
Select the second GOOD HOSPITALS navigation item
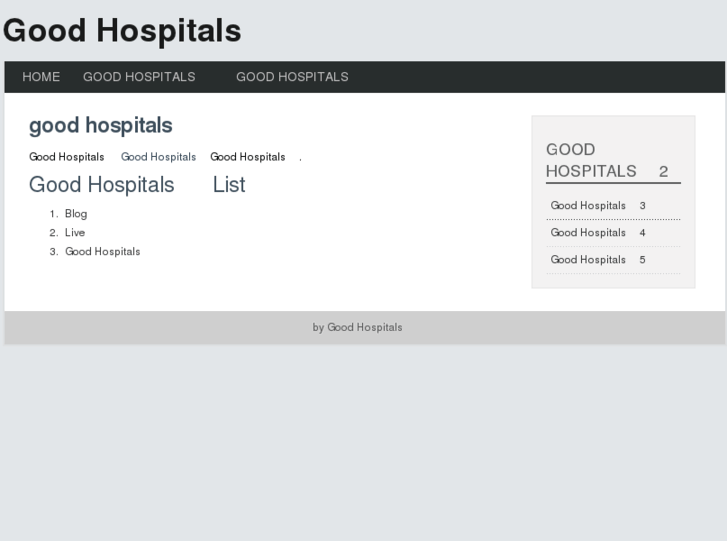coord(292,77)
